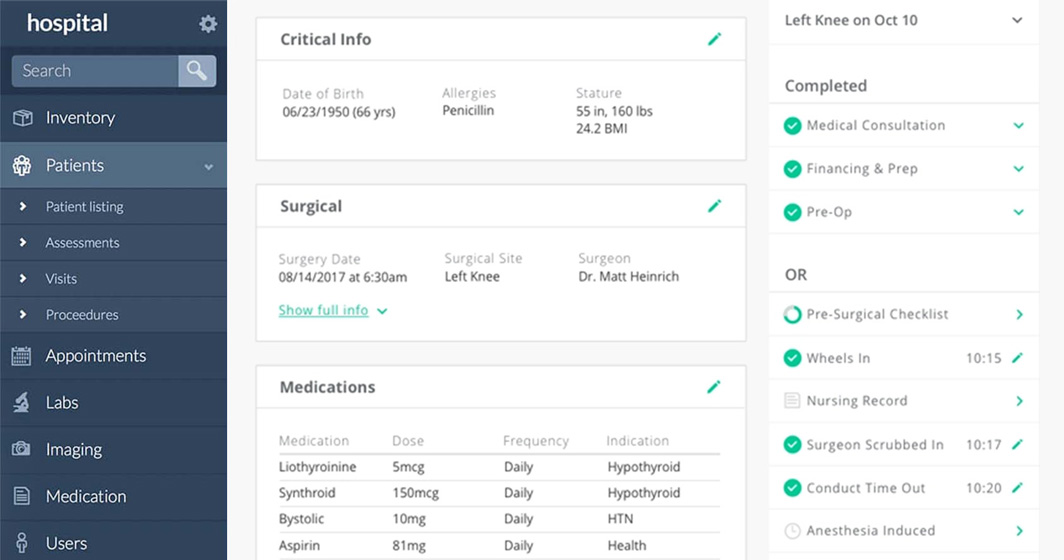
Task: Open the Nursing Record arrow
Action: click(x=1019, y=401)
